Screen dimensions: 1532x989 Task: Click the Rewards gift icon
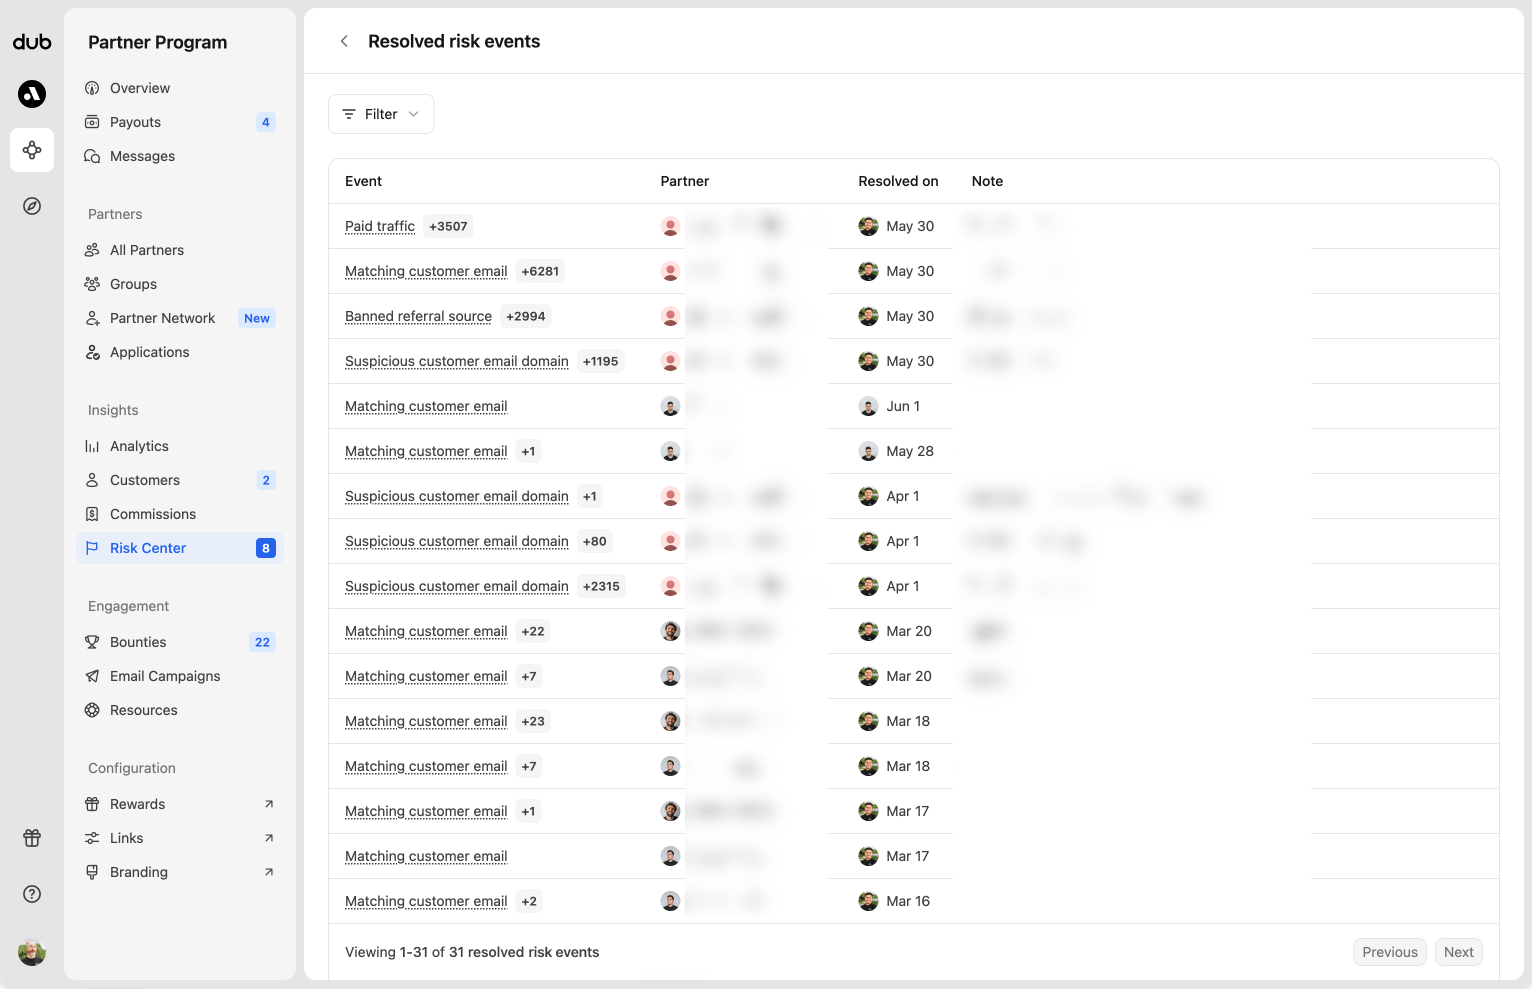[92, 804]
